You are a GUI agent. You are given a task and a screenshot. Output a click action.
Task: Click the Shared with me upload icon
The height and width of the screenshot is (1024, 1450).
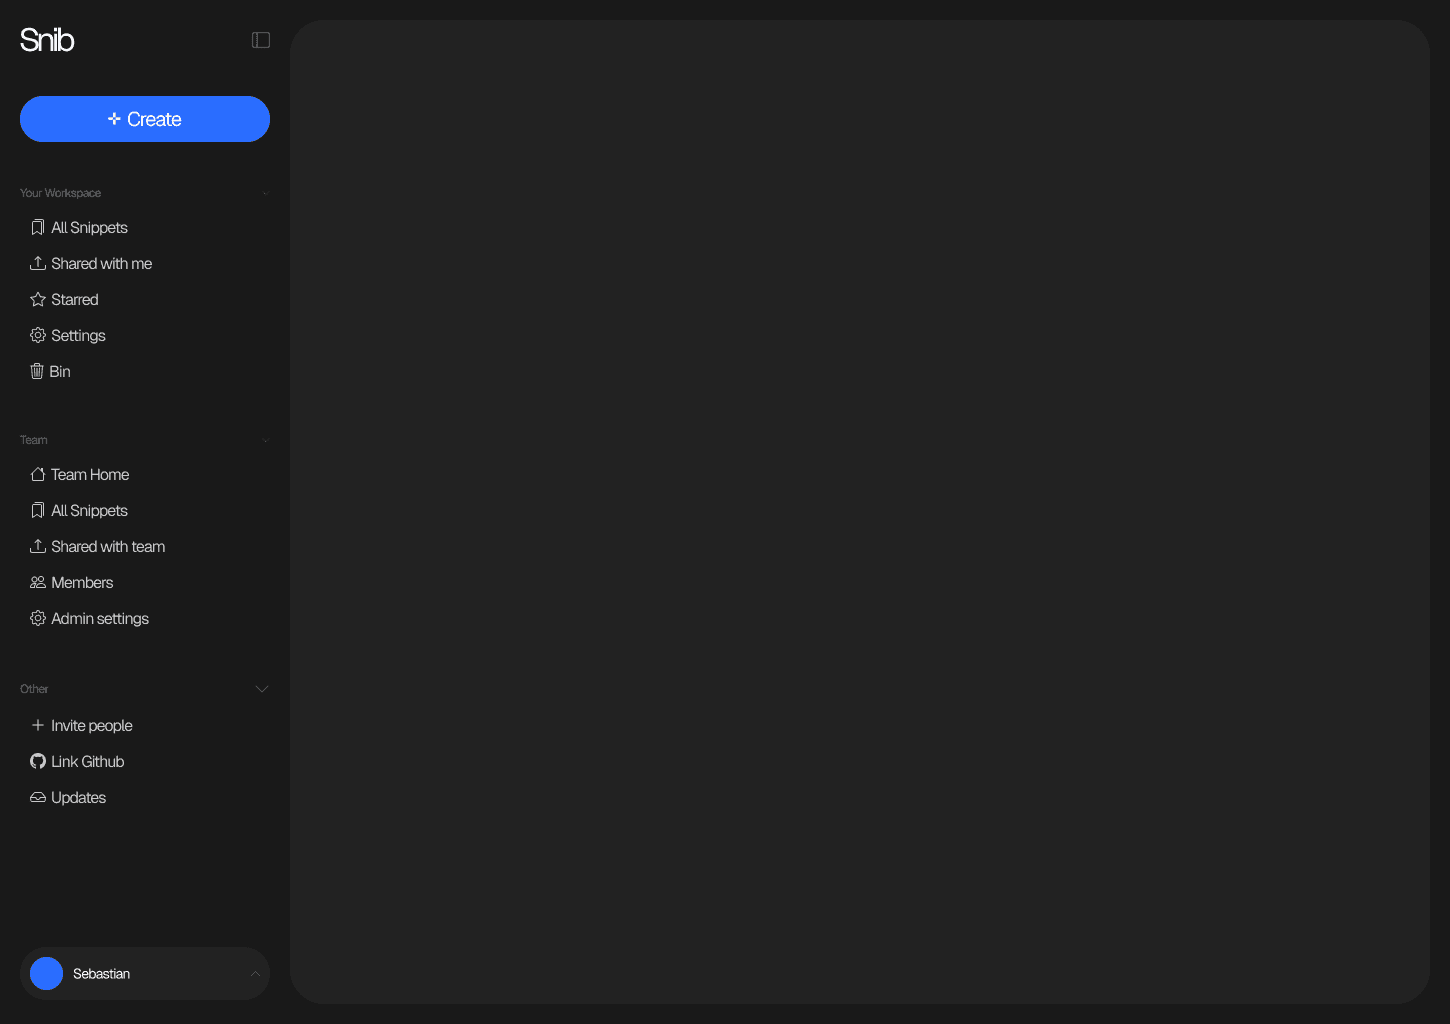[38, 264]
